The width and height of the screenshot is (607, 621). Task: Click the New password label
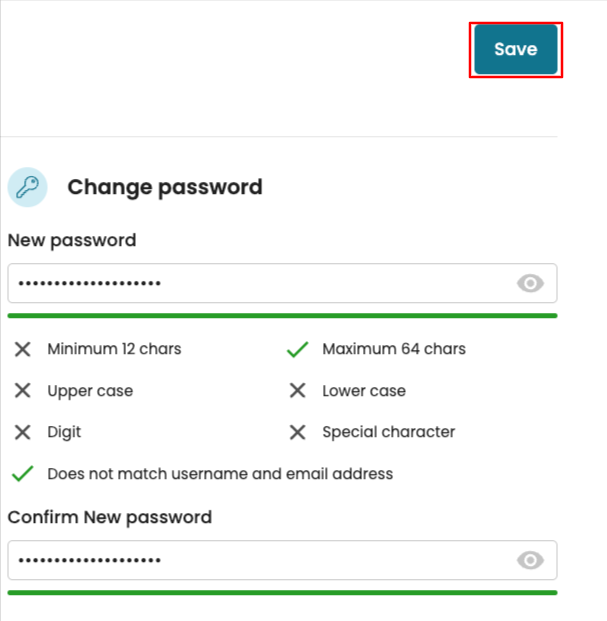pyautogui.click(x=72, y=240)
